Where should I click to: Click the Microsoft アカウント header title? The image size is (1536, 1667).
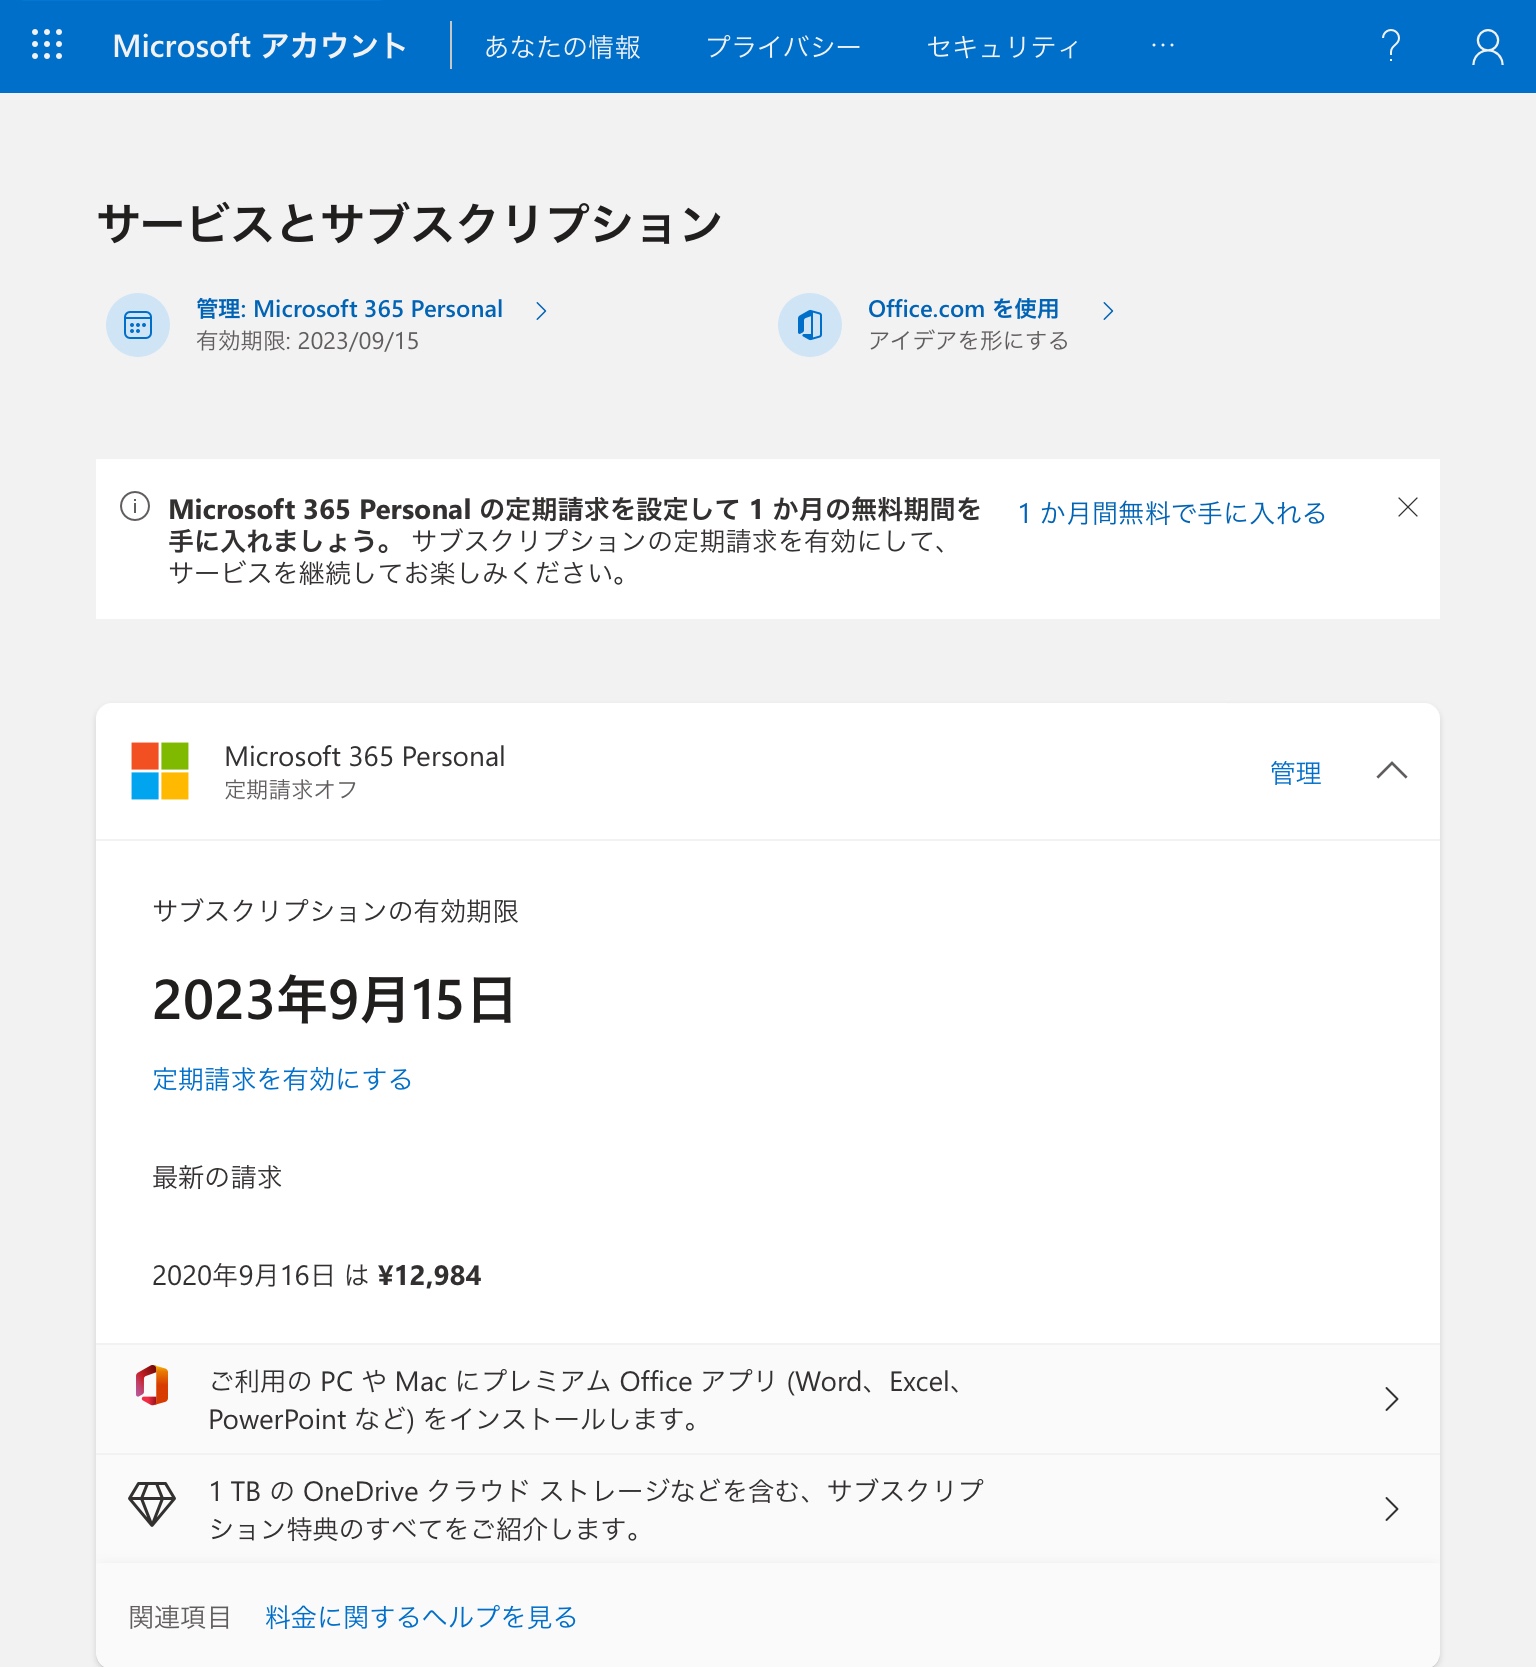(259, 46)
